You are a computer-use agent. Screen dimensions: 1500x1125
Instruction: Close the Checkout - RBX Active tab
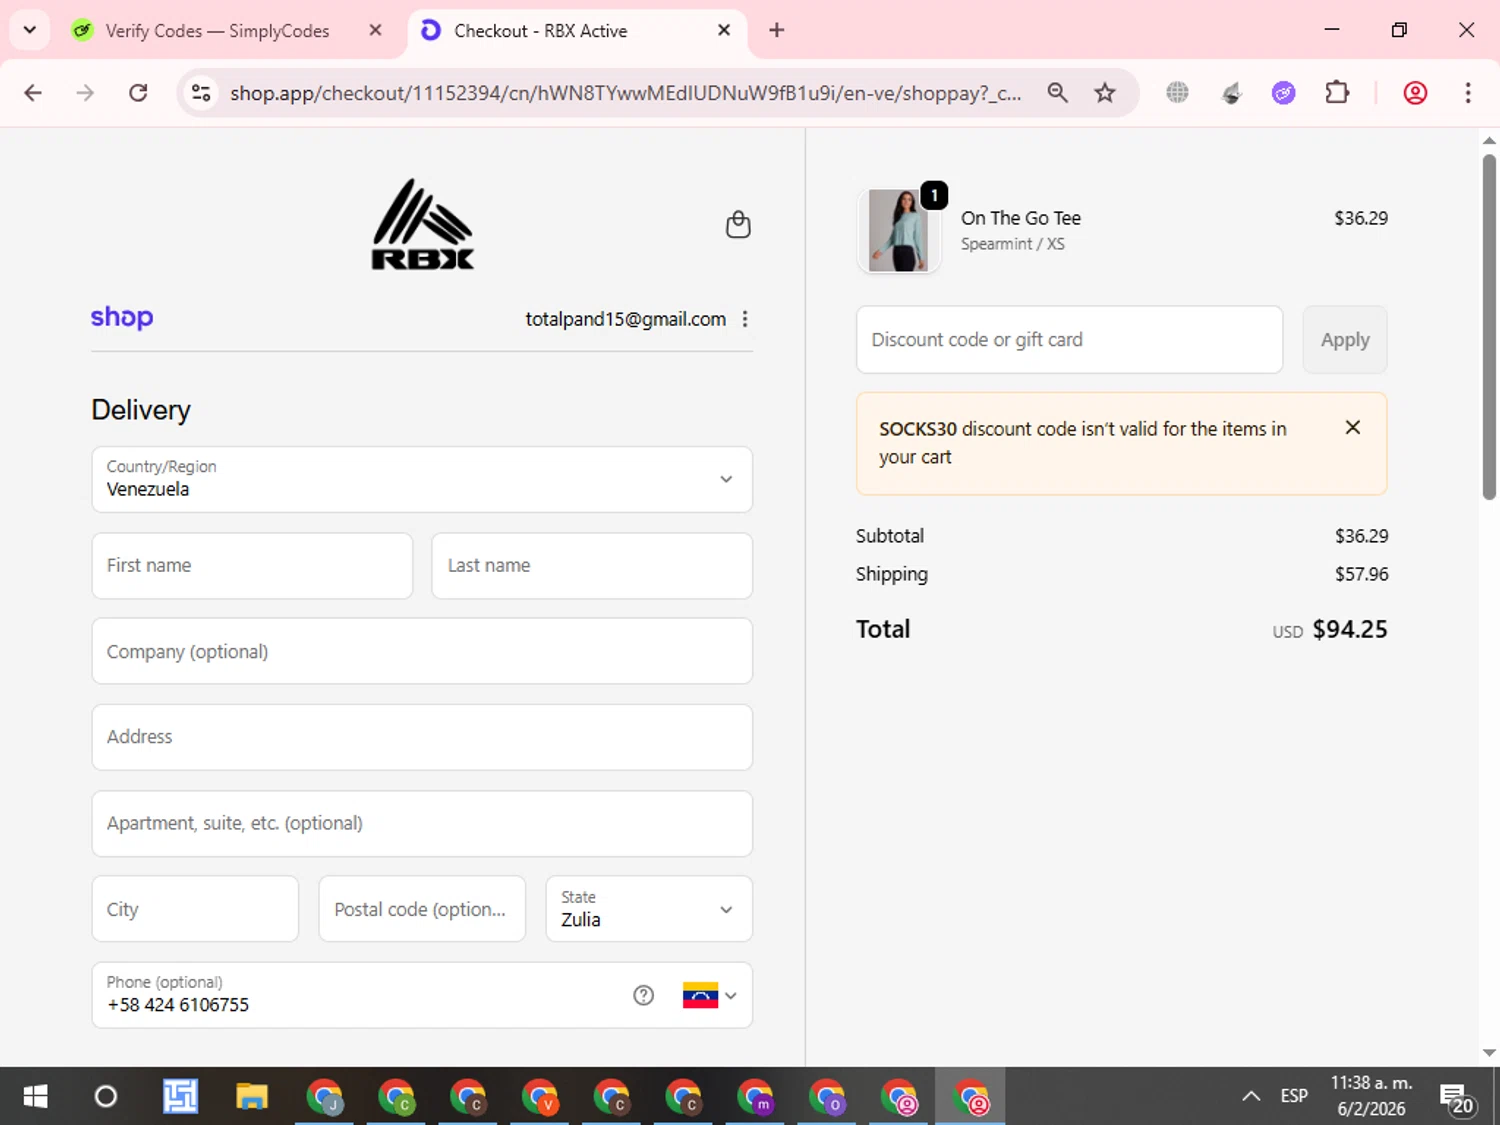click(x=724, y=30)
